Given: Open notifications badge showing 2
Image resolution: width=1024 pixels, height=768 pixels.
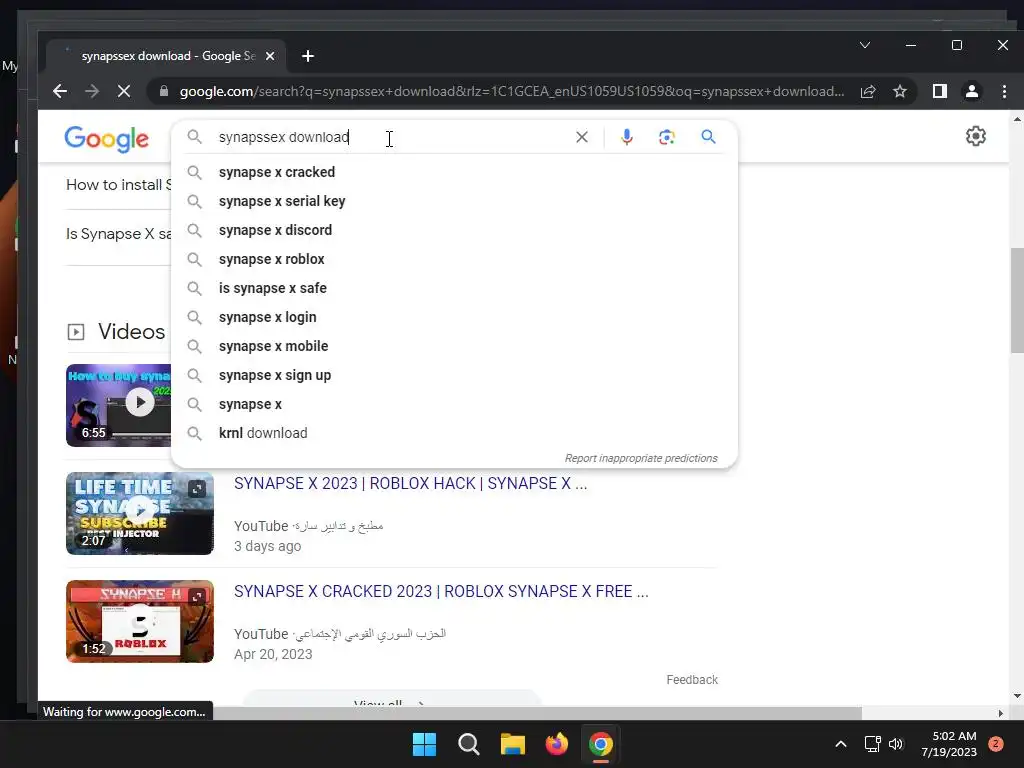Looking at the screenshot, I should (996, 744).
